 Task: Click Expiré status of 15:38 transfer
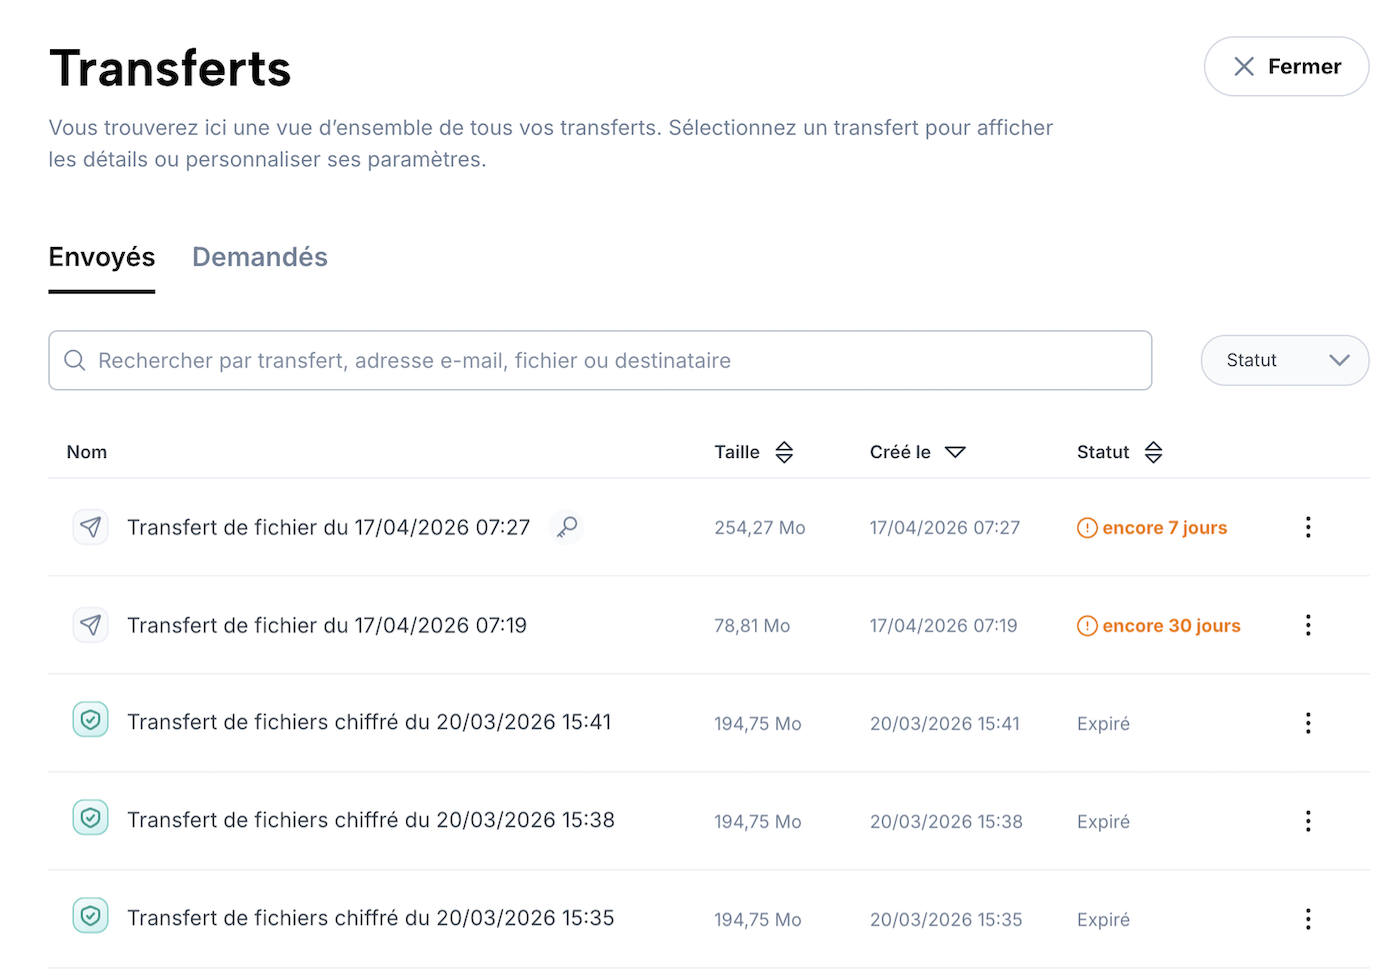pyautogui.click(x=1104, y=822)
